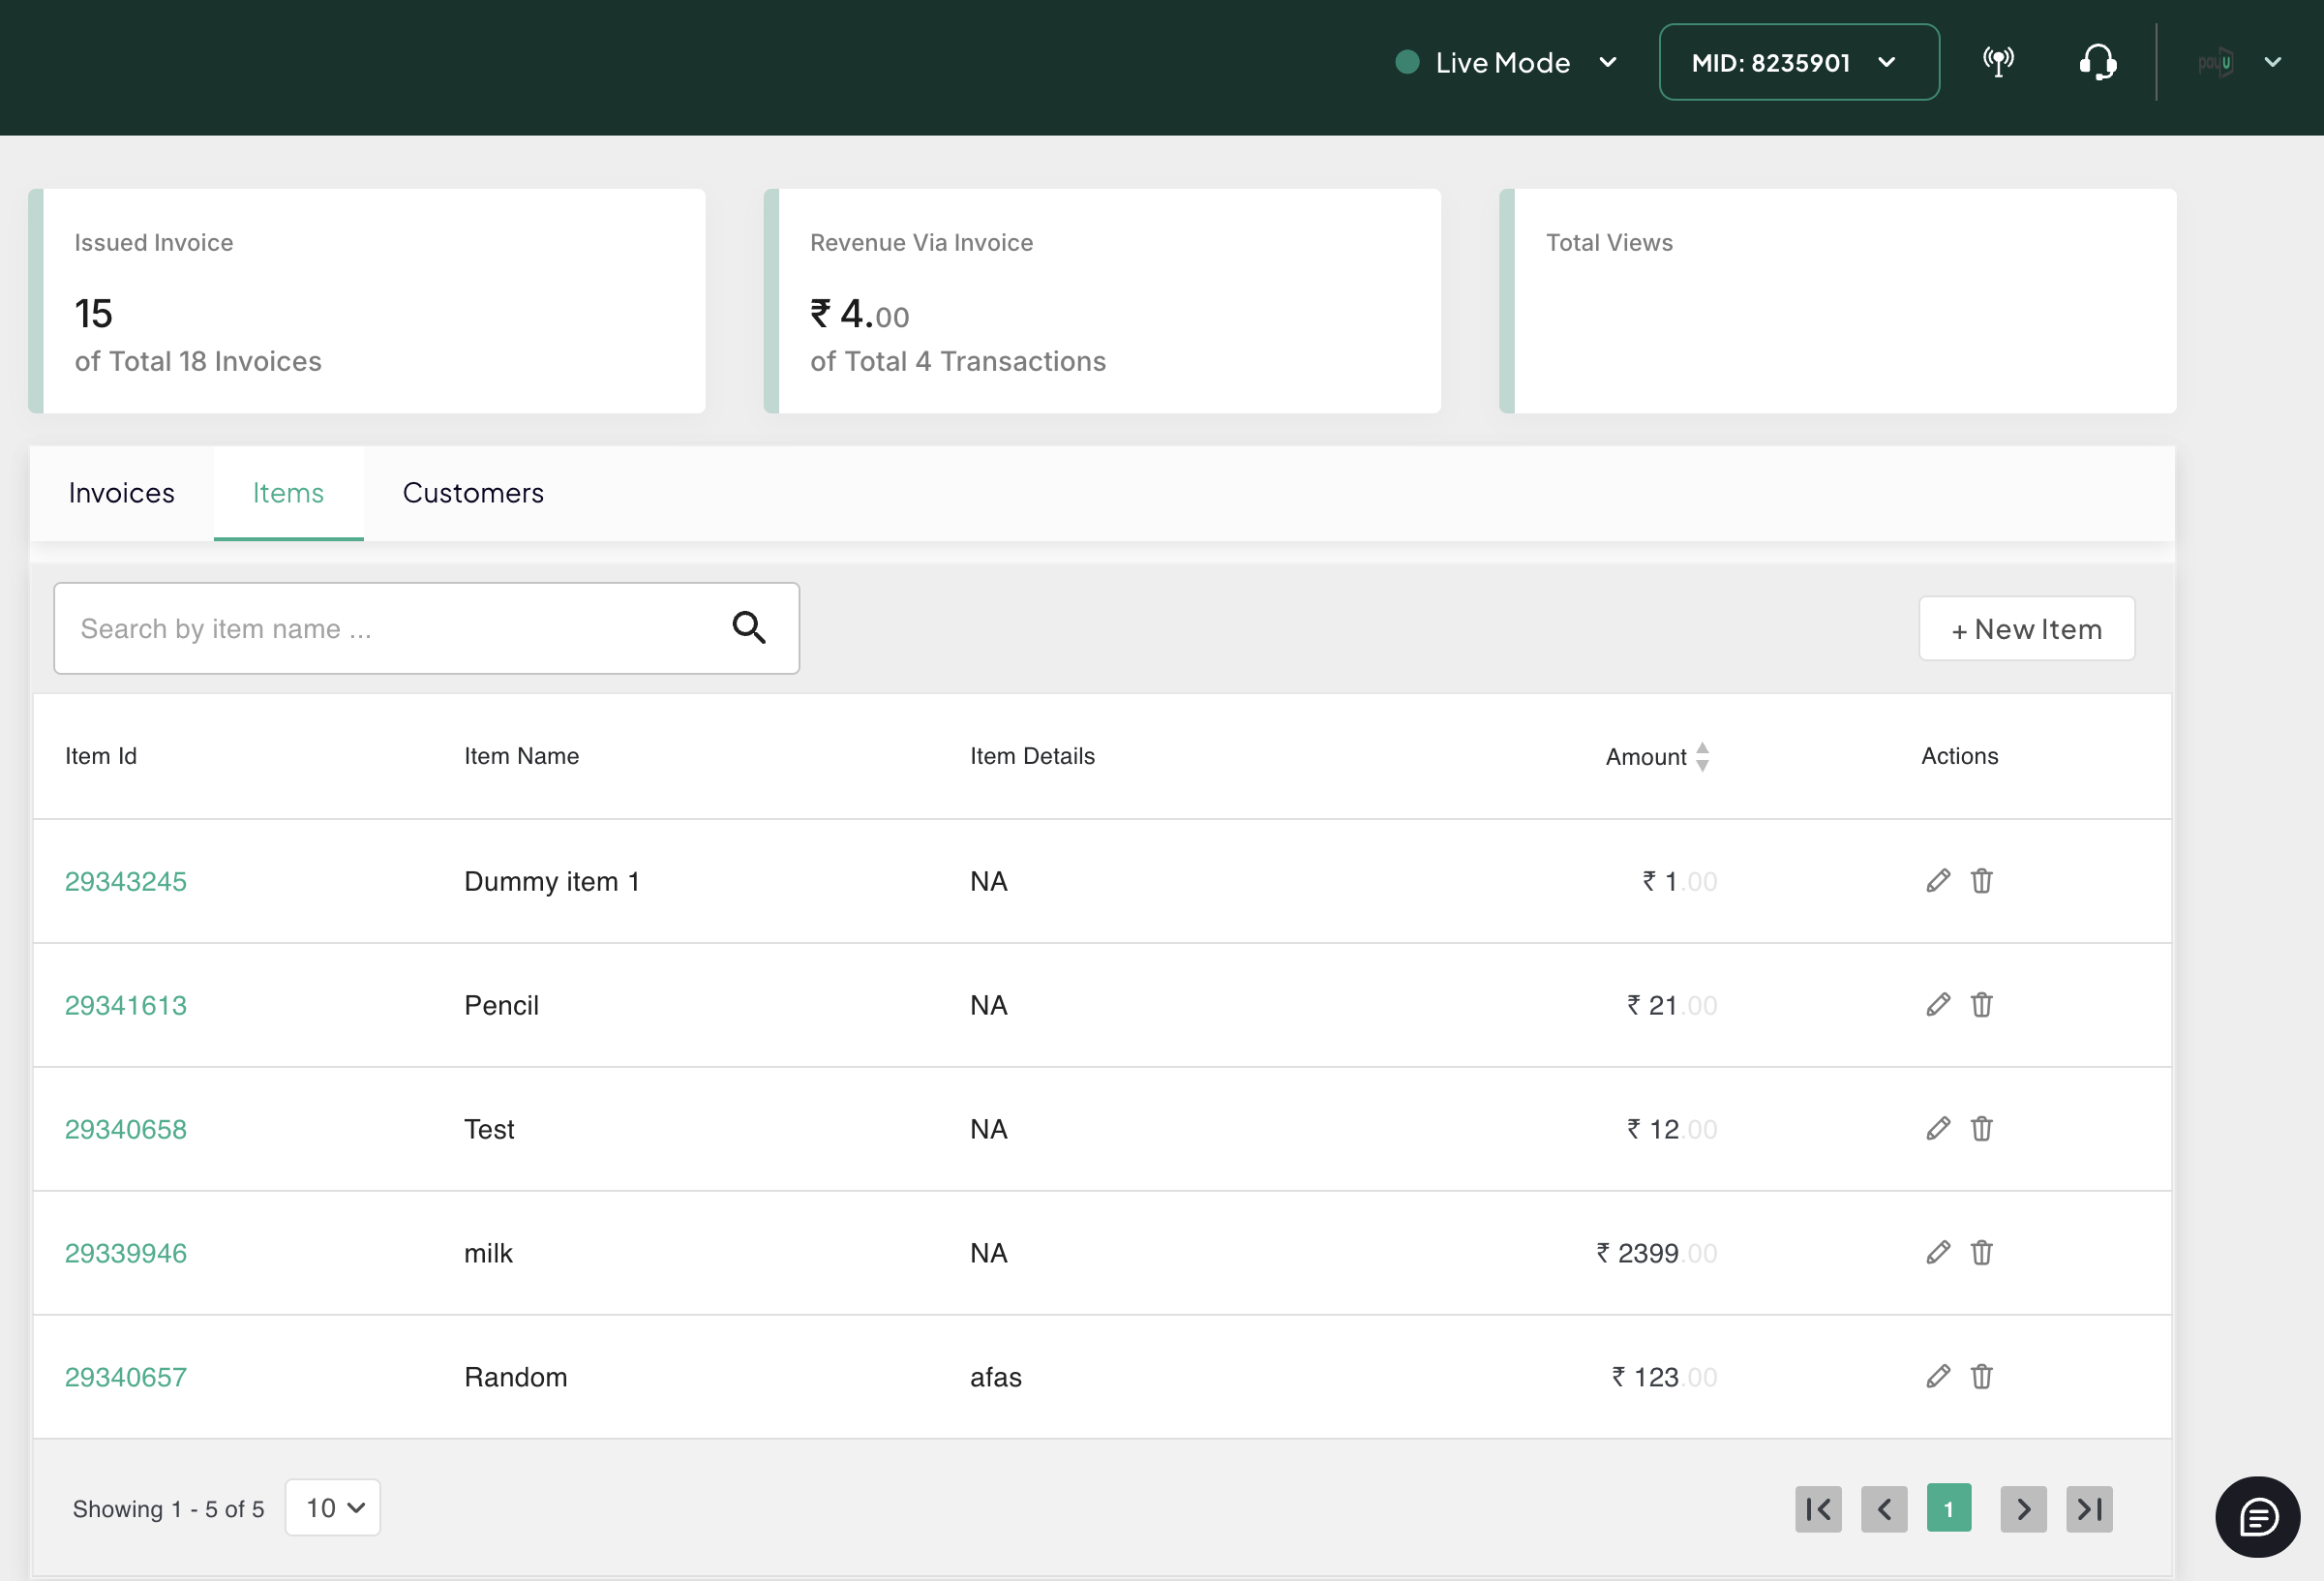The width and height of the screenshot is (2324, 1581).
Task: Expand the MID: 8235901 selector
Action: pos(1799,62)
